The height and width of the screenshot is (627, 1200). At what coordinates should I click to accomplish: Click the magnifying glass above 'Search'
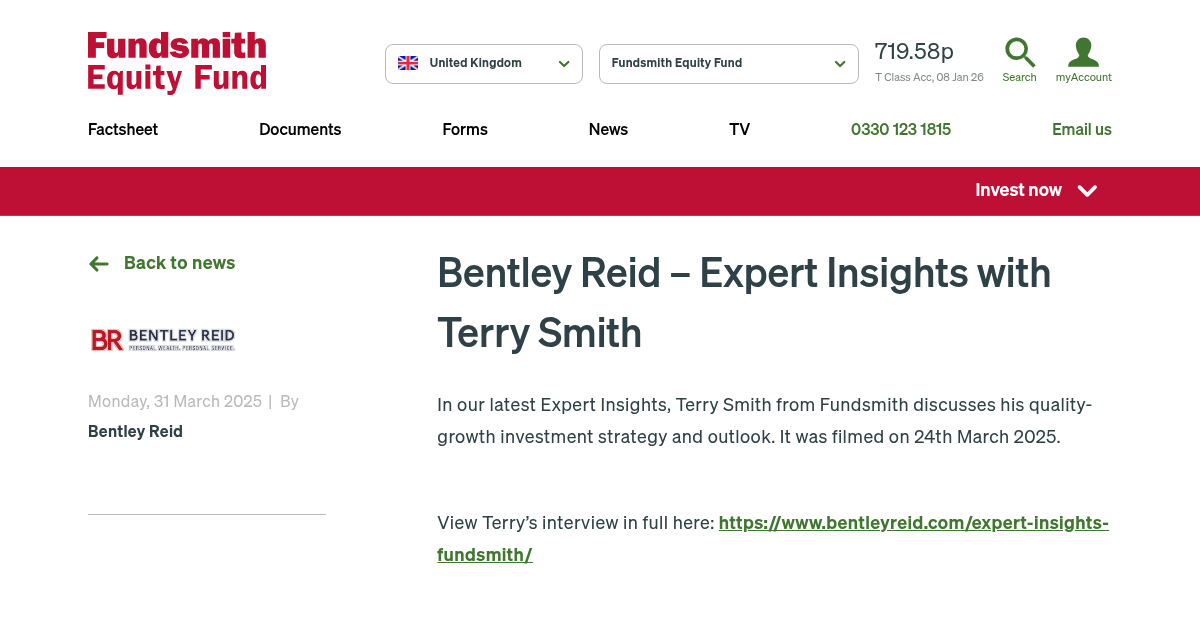(1019, 53)
